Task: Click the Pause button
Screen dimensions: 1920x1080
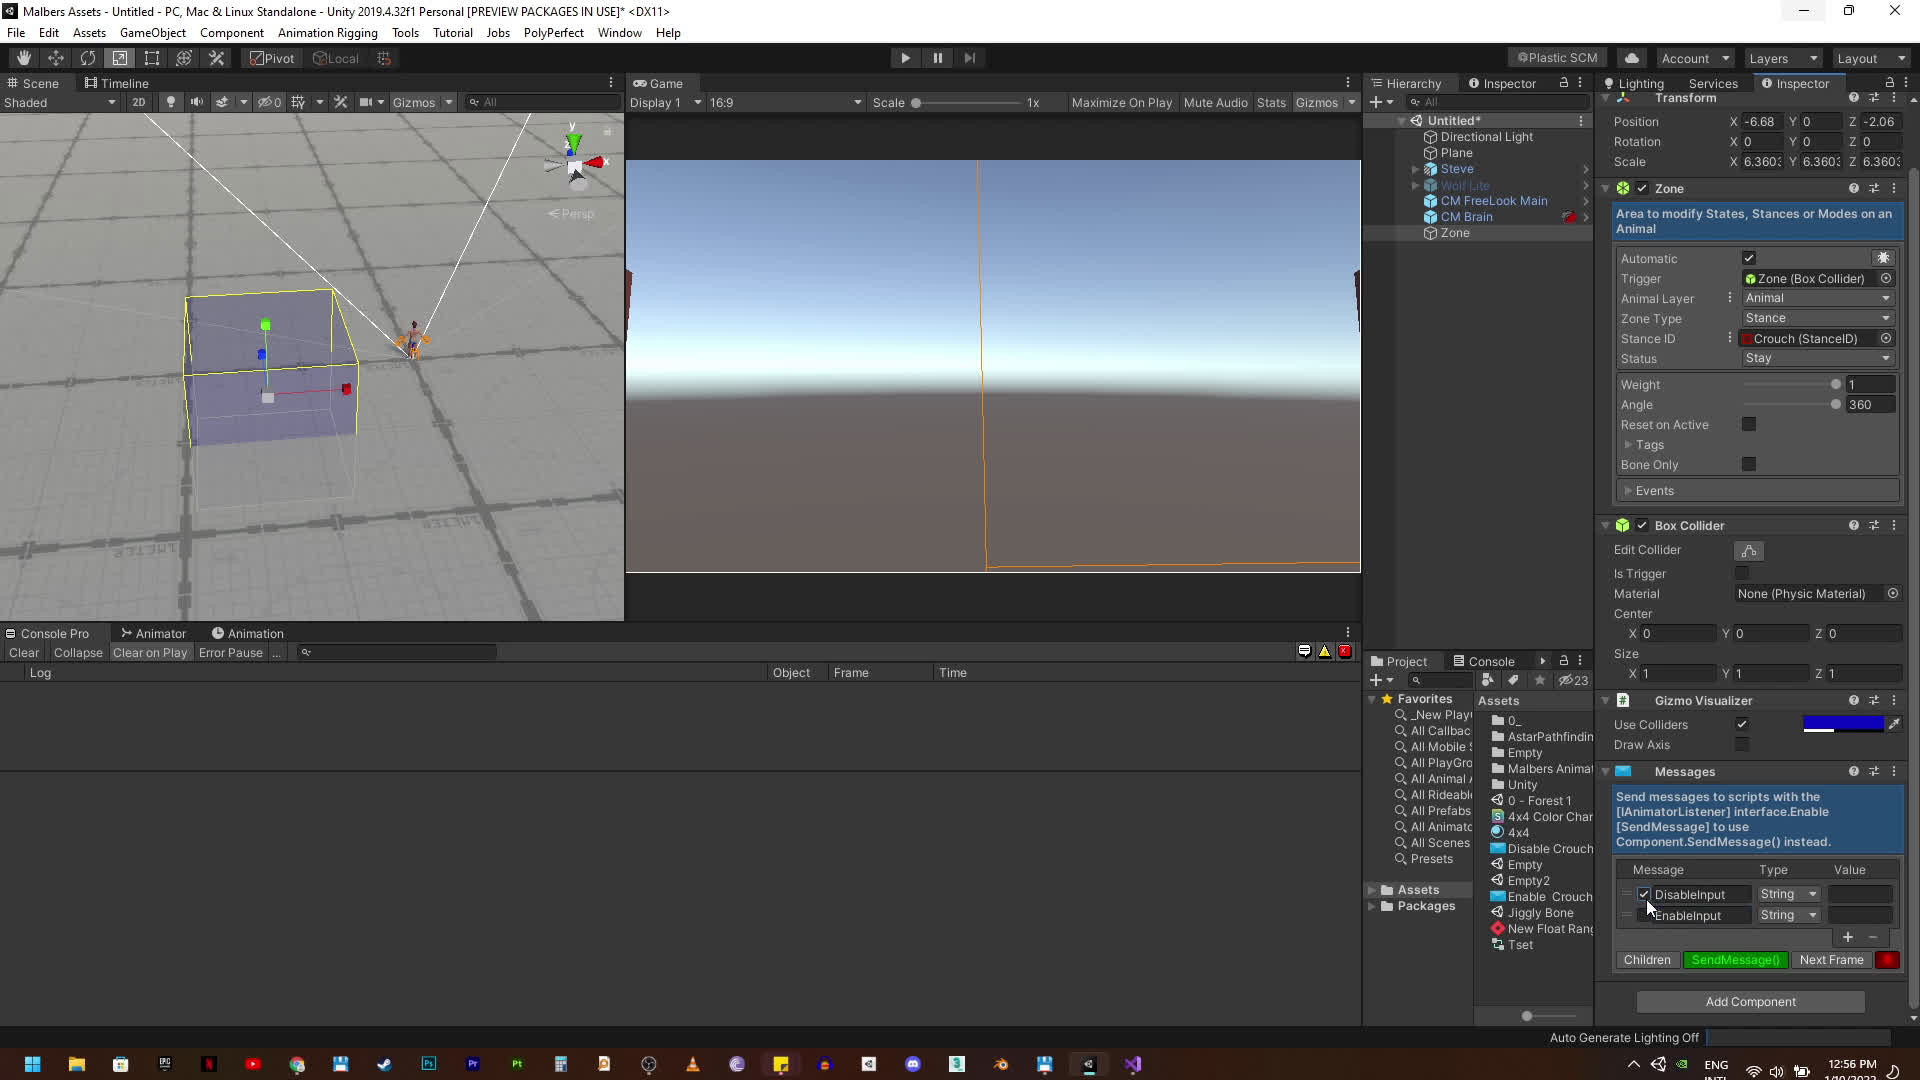Action: (x=937, y=58)
